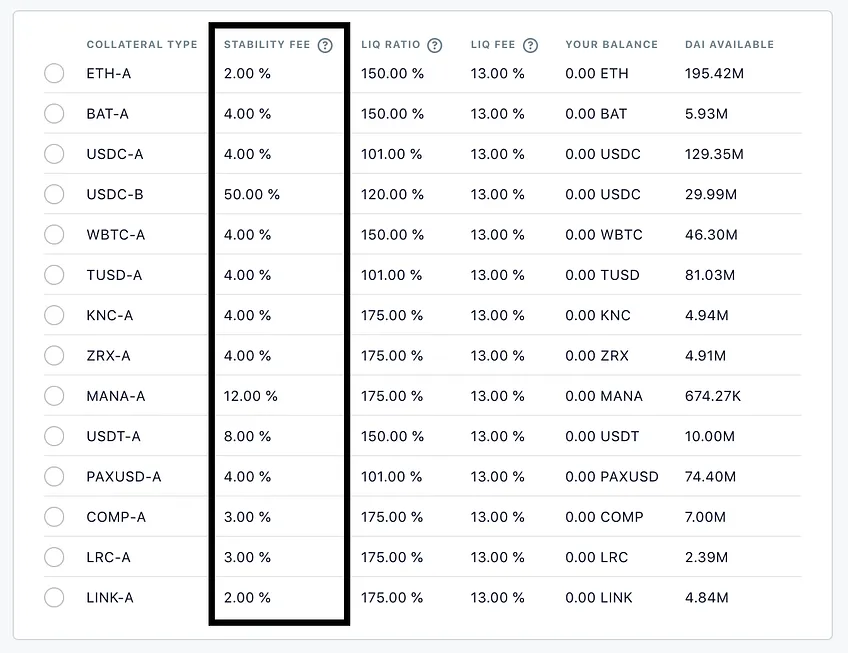Pick the ZRX-A radio option
The height and width of the screenshot is (653, 848).
pos(54,355)
